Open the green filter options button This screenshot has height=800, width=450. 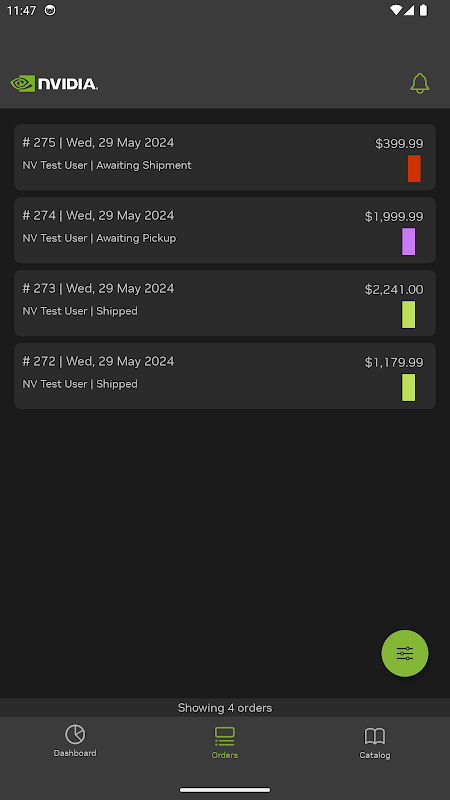coord(405,653)
